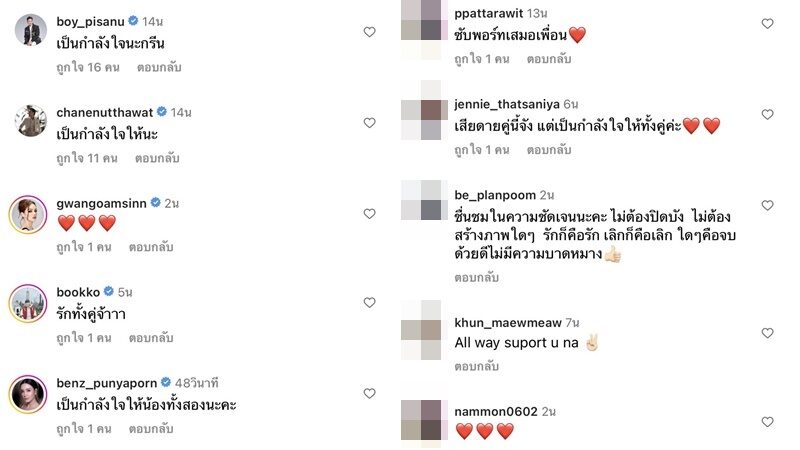Click ตอบกลับ under khun_maewmeaw's comment

(x=477, y=366)
